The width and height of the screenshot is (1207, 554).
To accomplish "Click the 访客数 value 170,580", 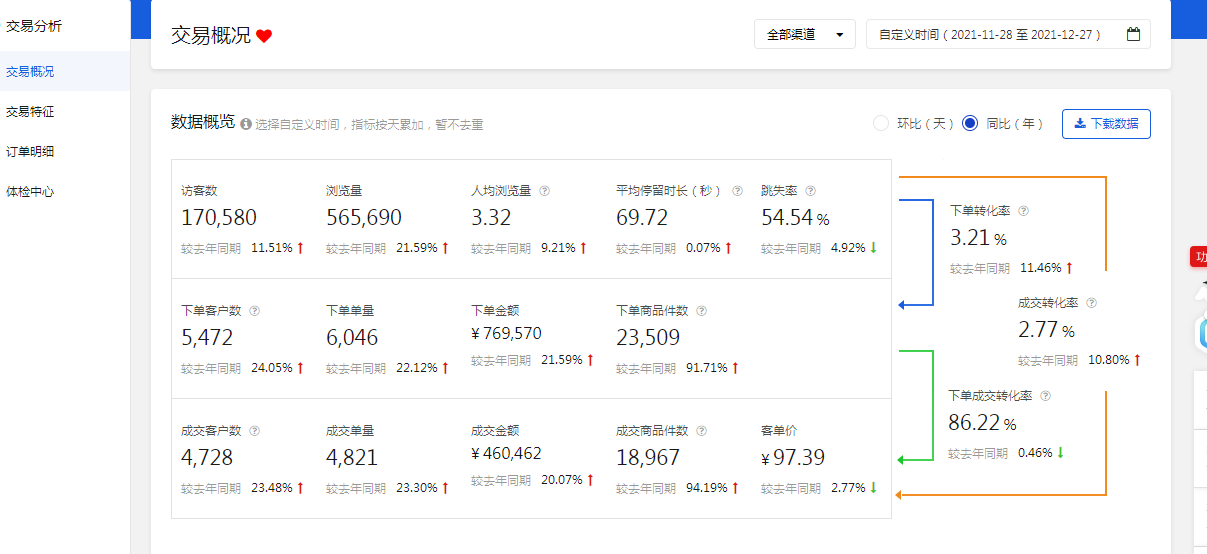I will tap(219, 218).
